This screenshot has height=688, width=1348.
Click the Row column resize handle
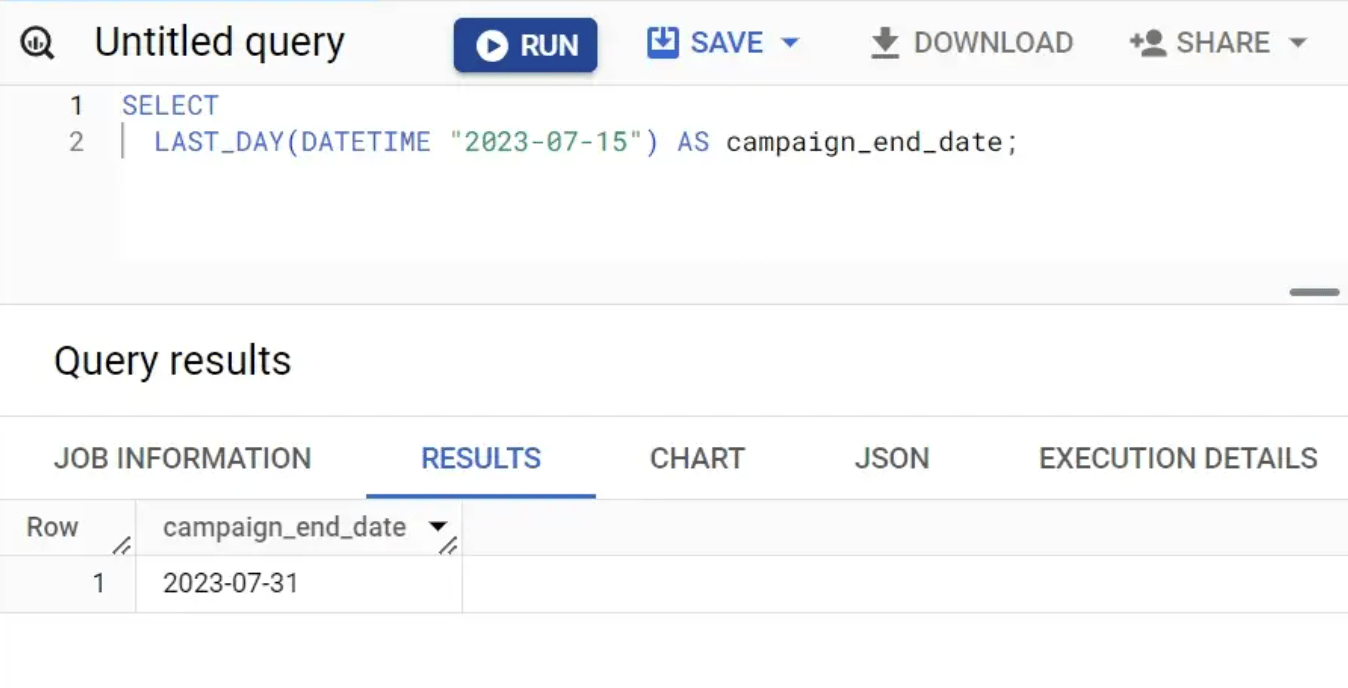122,545
